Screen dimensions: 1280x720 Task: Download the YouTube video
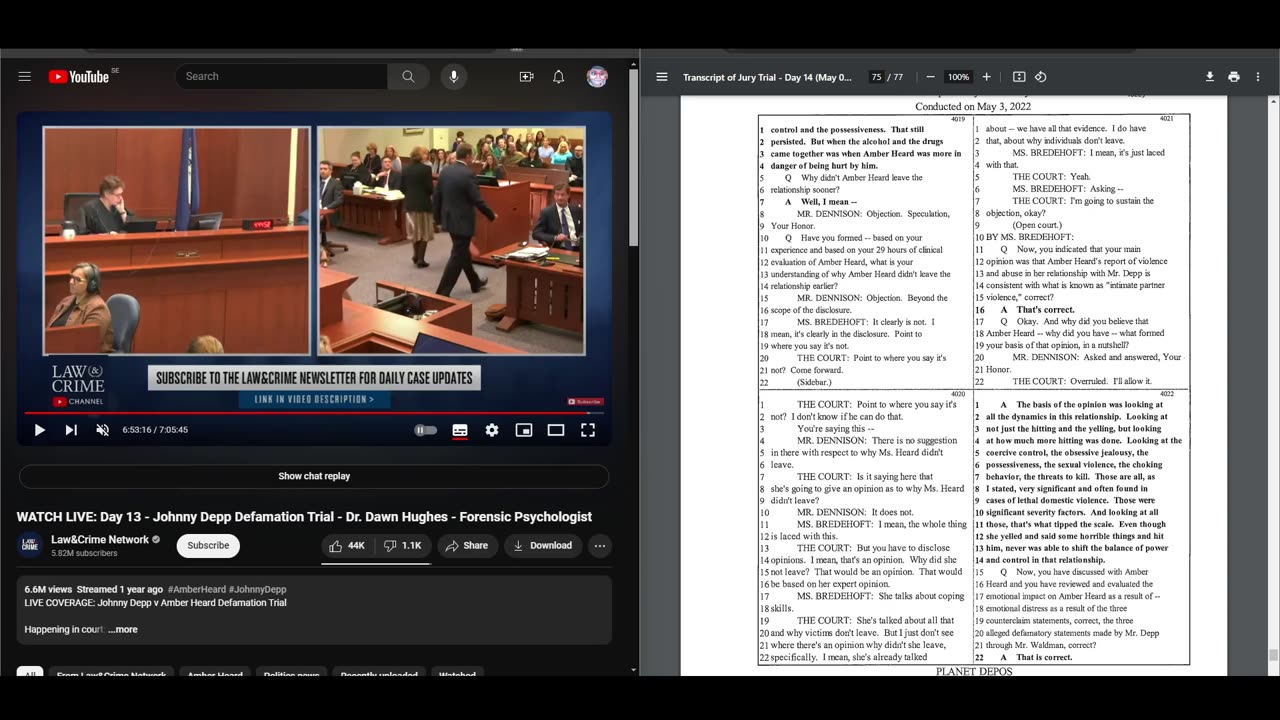pyautogui.click(x=543, y=545)
